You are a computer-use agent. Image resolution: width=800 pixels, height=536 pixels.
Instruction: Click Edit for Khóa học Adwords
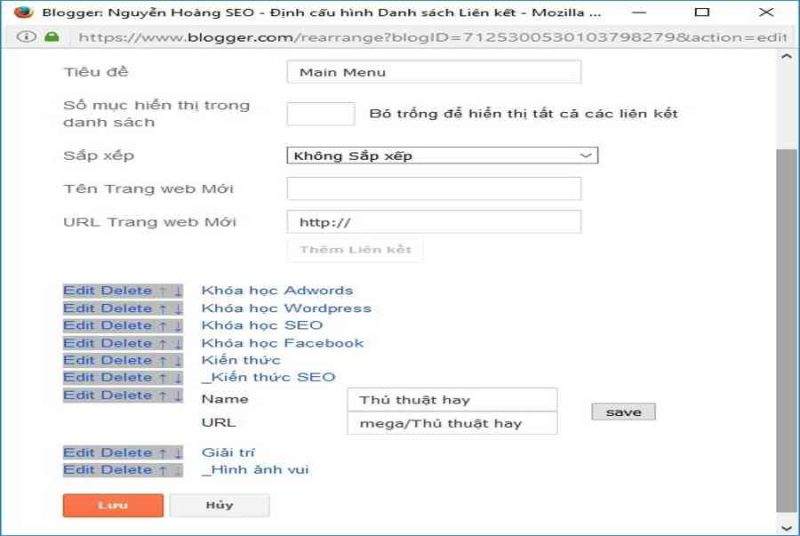79,291
